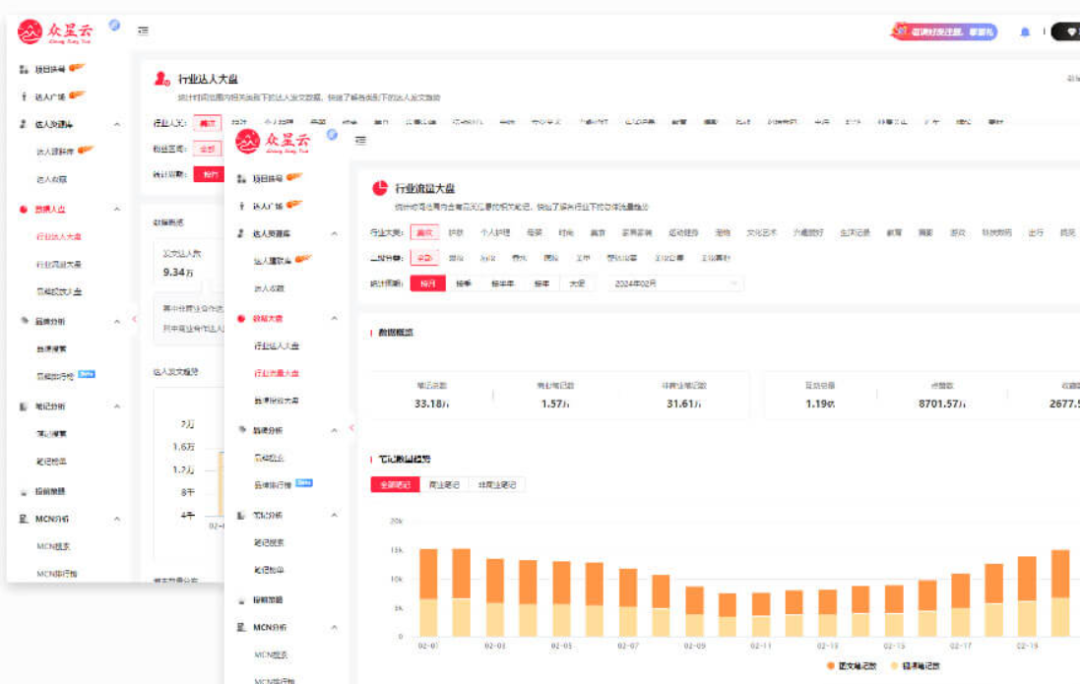This screenshot has width=1080, height=684.
Task: Collapse 数据大盘 section chevron in front window
Action: pyautogui.click(x=334, y=318)
